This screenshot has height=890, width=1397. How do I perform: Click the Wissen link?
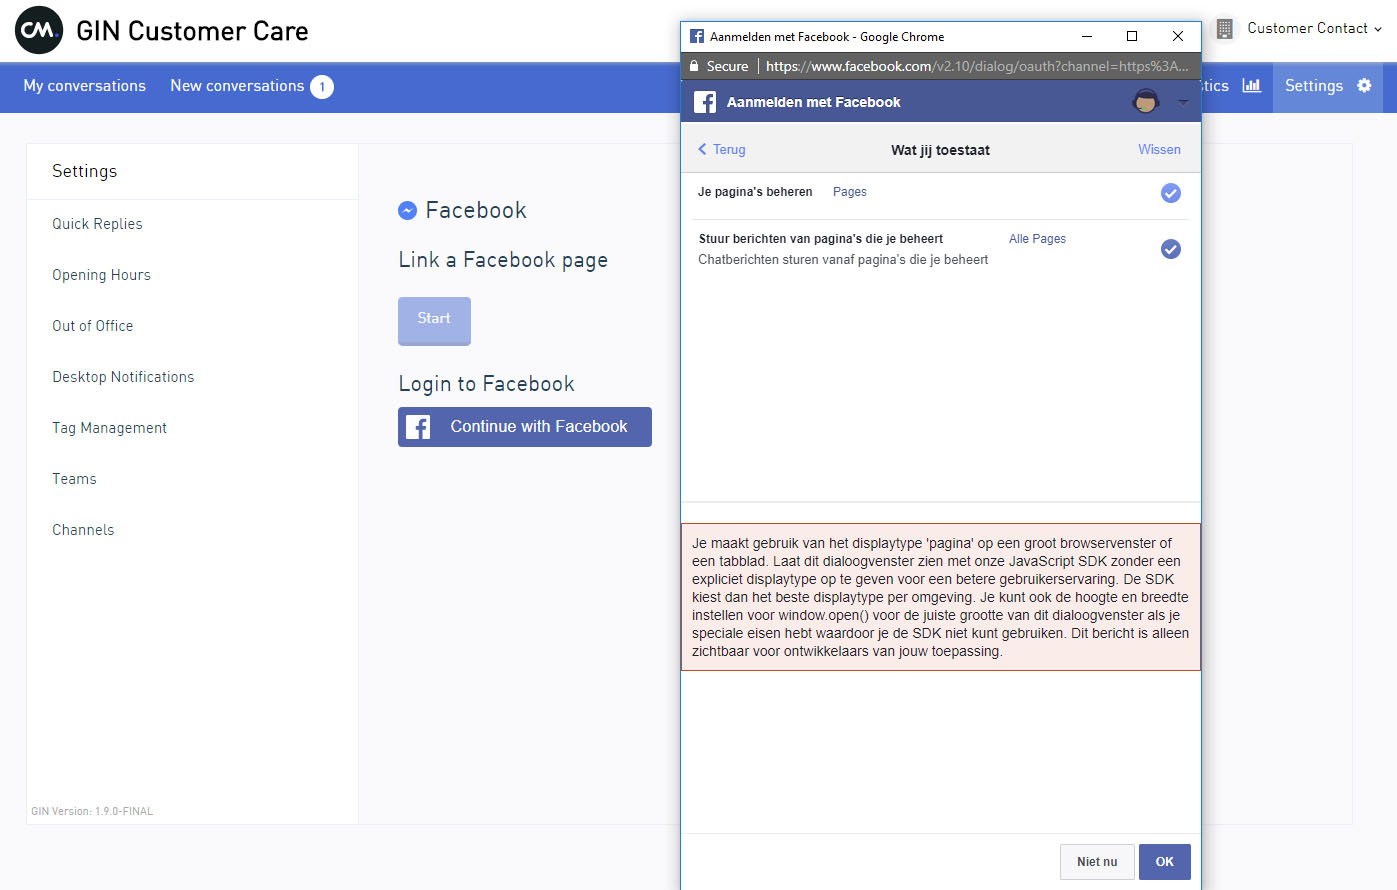[1159, 149]
